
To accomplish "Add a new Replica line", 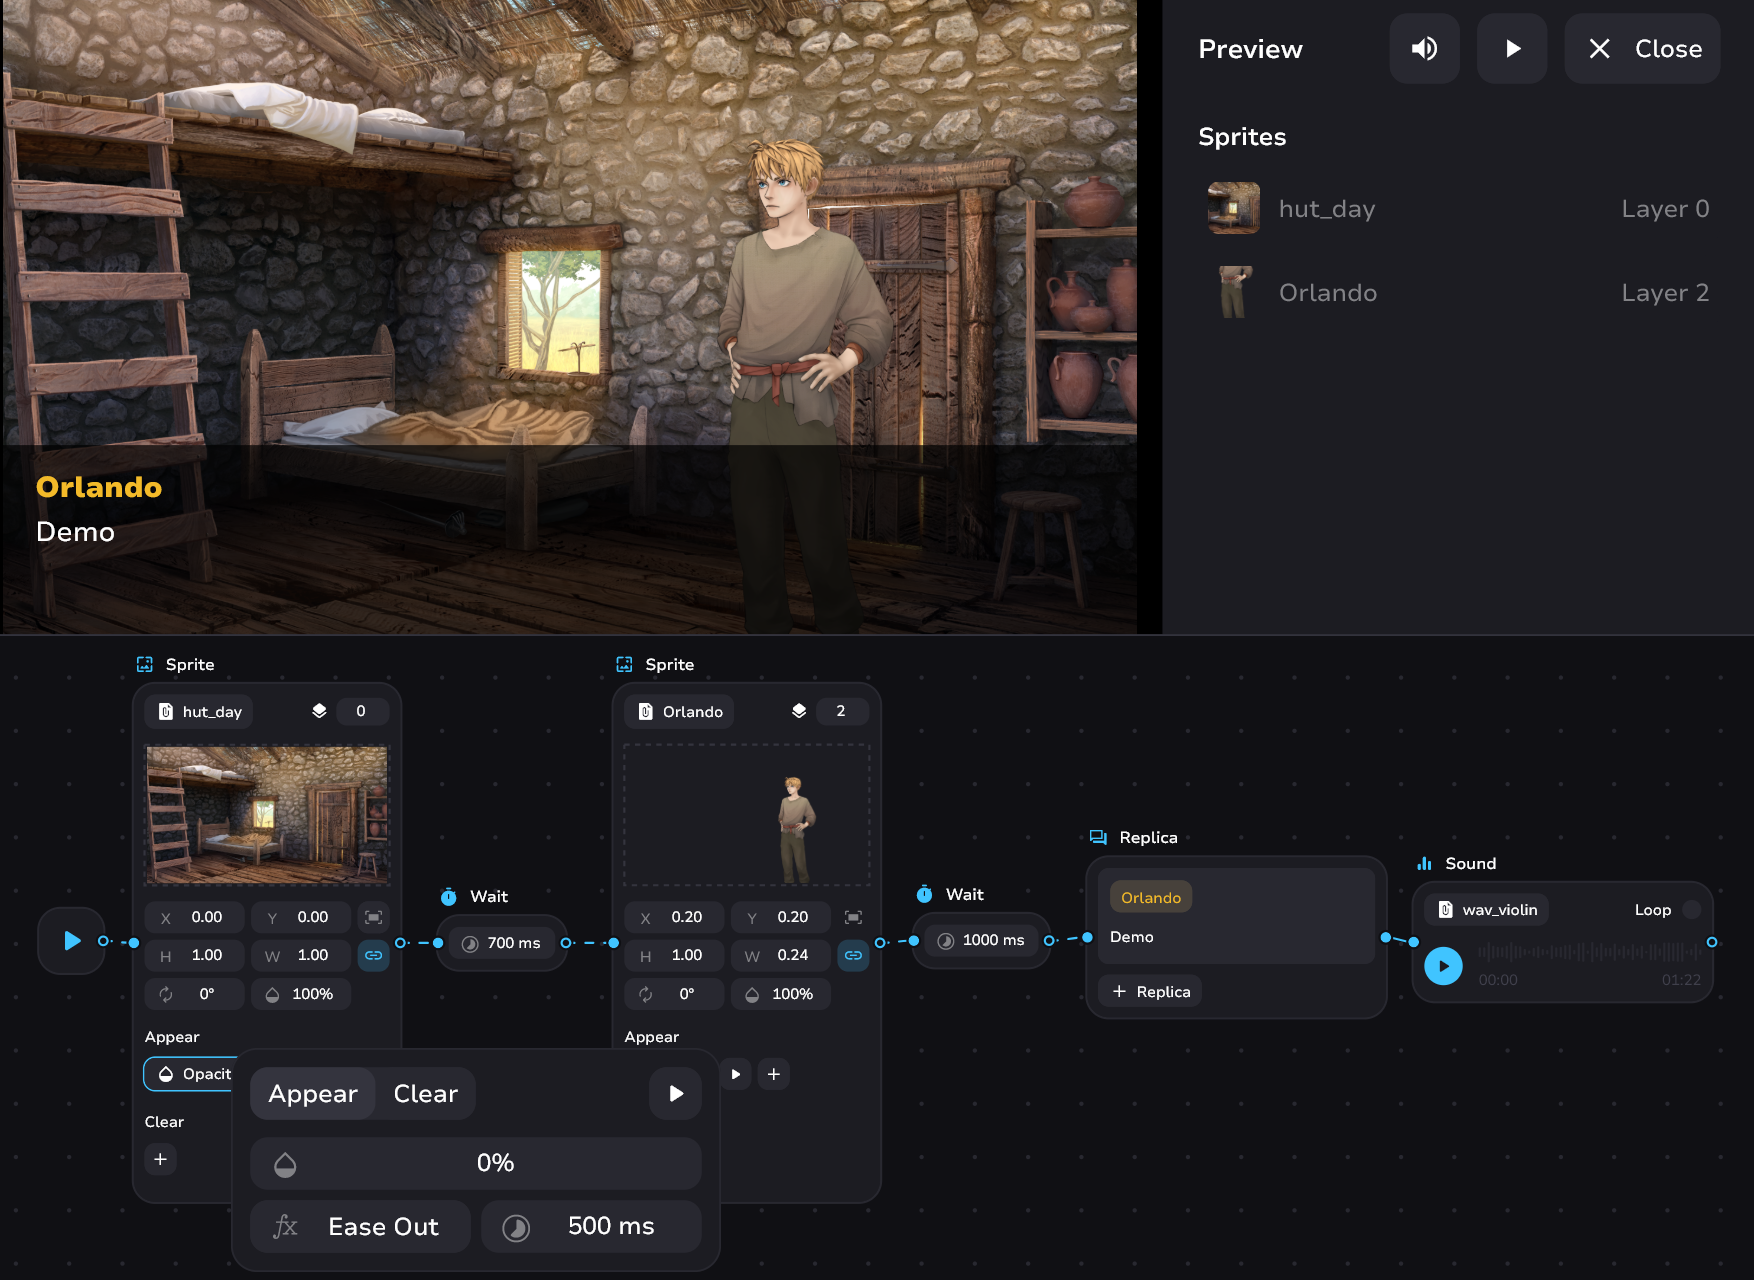I will point(1151,992).
